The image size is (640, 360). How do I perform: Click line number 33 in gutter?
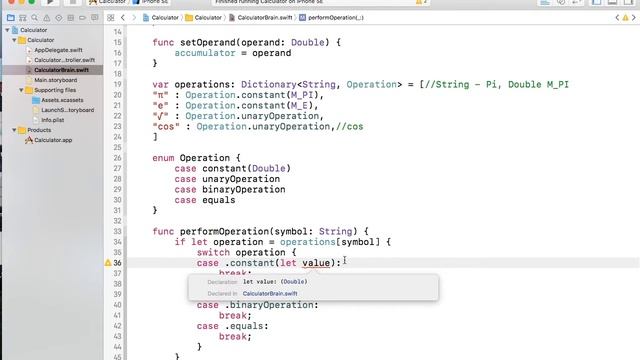[x=117, y=231]
